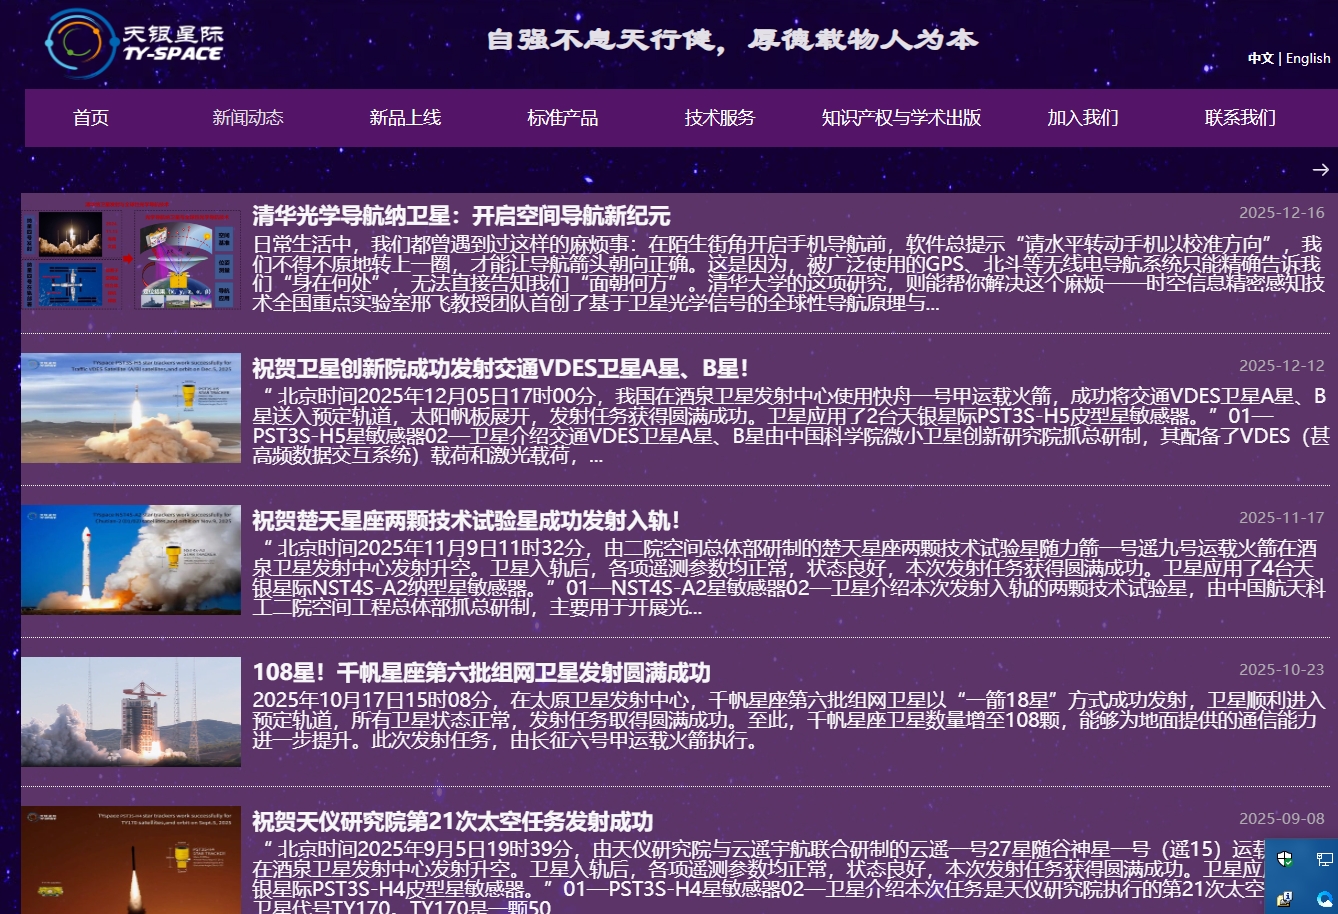The image size is (1338, 914).
Task: Click thumbnail of 千帆星座 launch article
Action: (131, 712)
